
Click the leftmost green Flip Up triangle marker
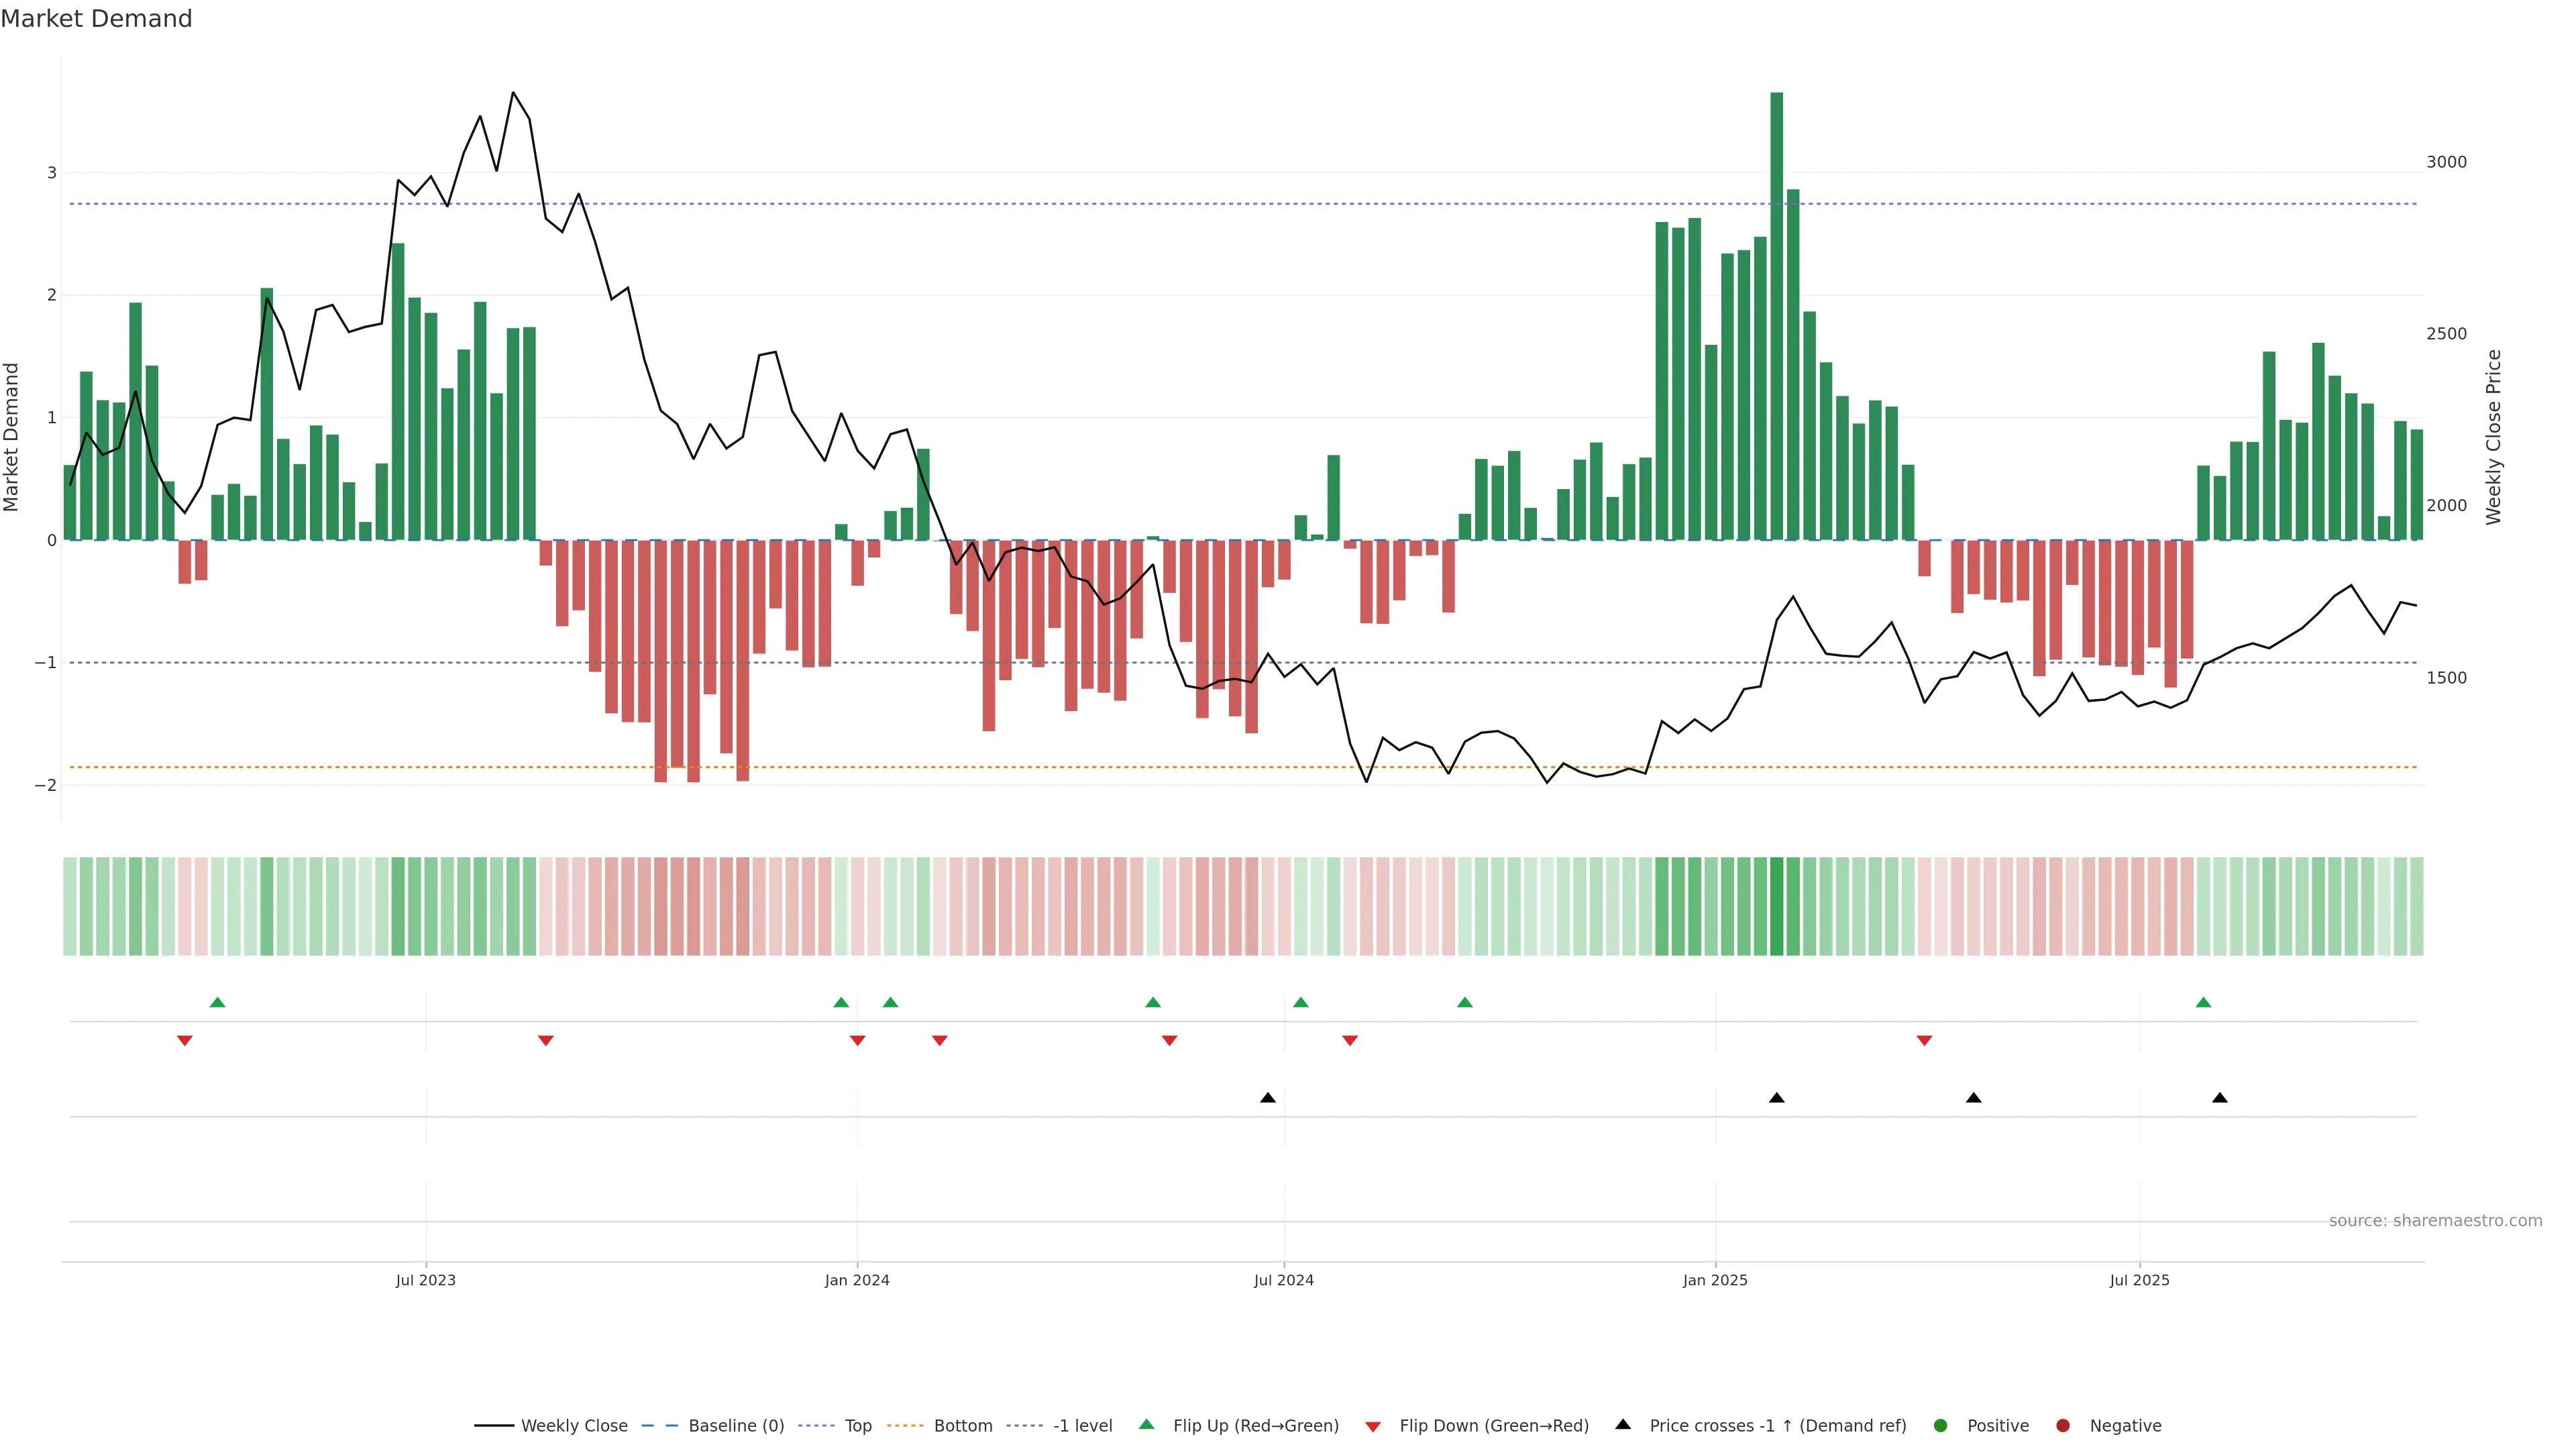(x=217, y=1002)
